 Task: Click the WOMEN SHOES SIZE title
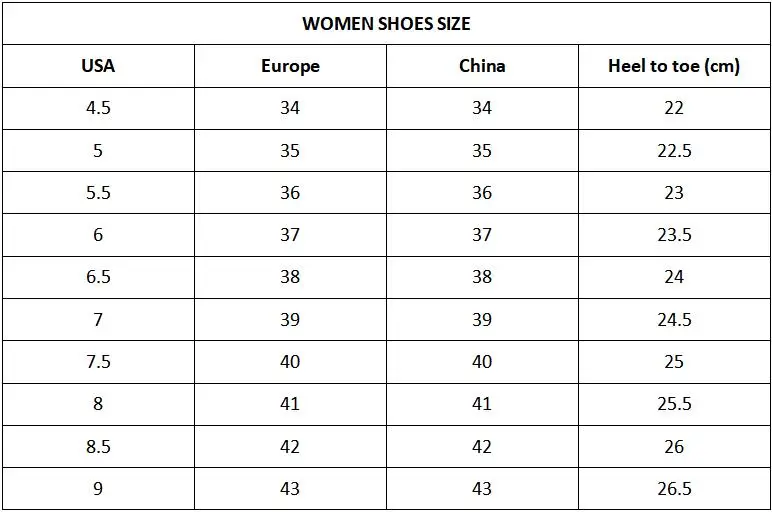386,24
